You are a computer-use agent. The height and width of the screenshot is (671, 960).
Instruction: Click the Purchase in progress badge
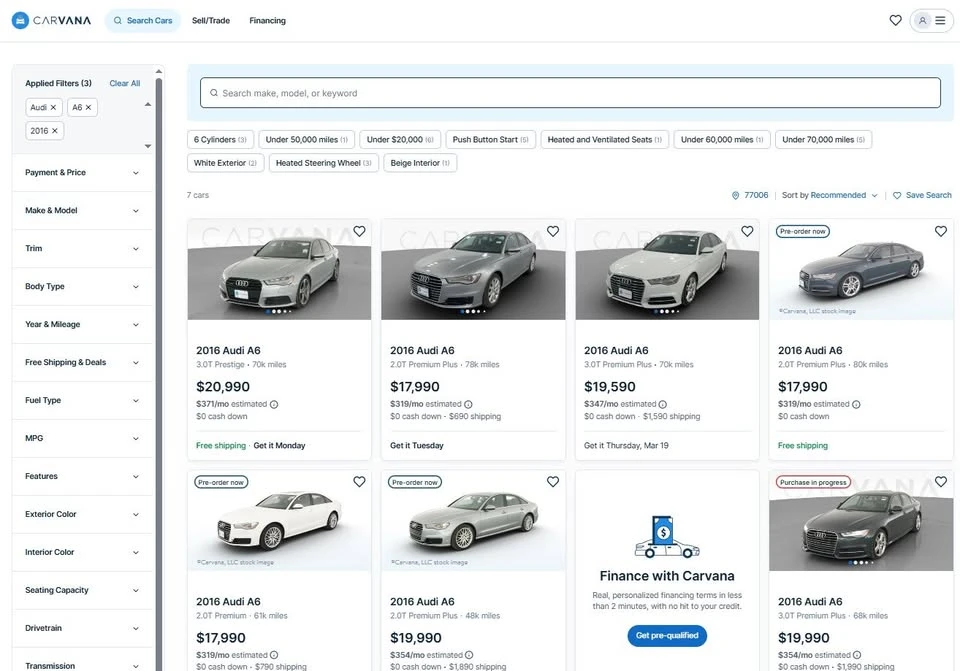[x=813, y=482]
